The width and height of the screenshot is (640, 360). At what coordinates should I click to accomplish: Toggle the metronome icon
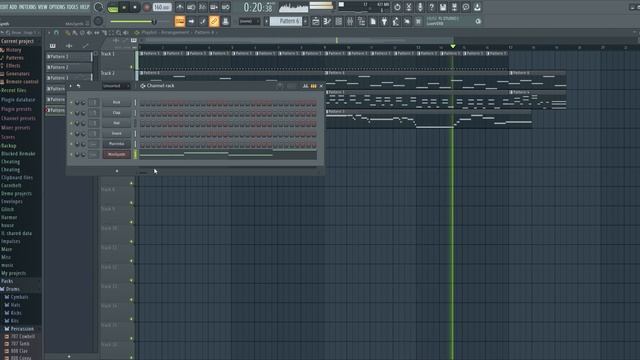point(180,7)
